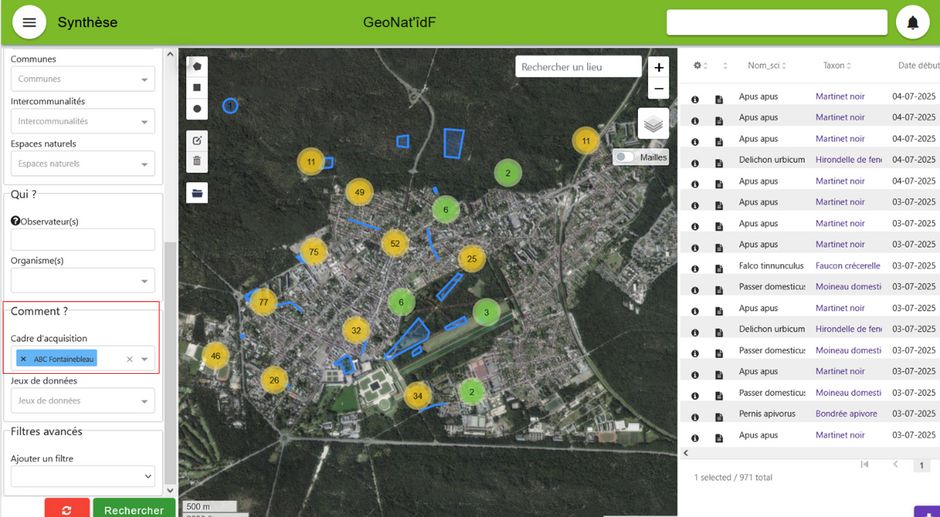Select the rectangle drawing tool

[x=197, y=88]
